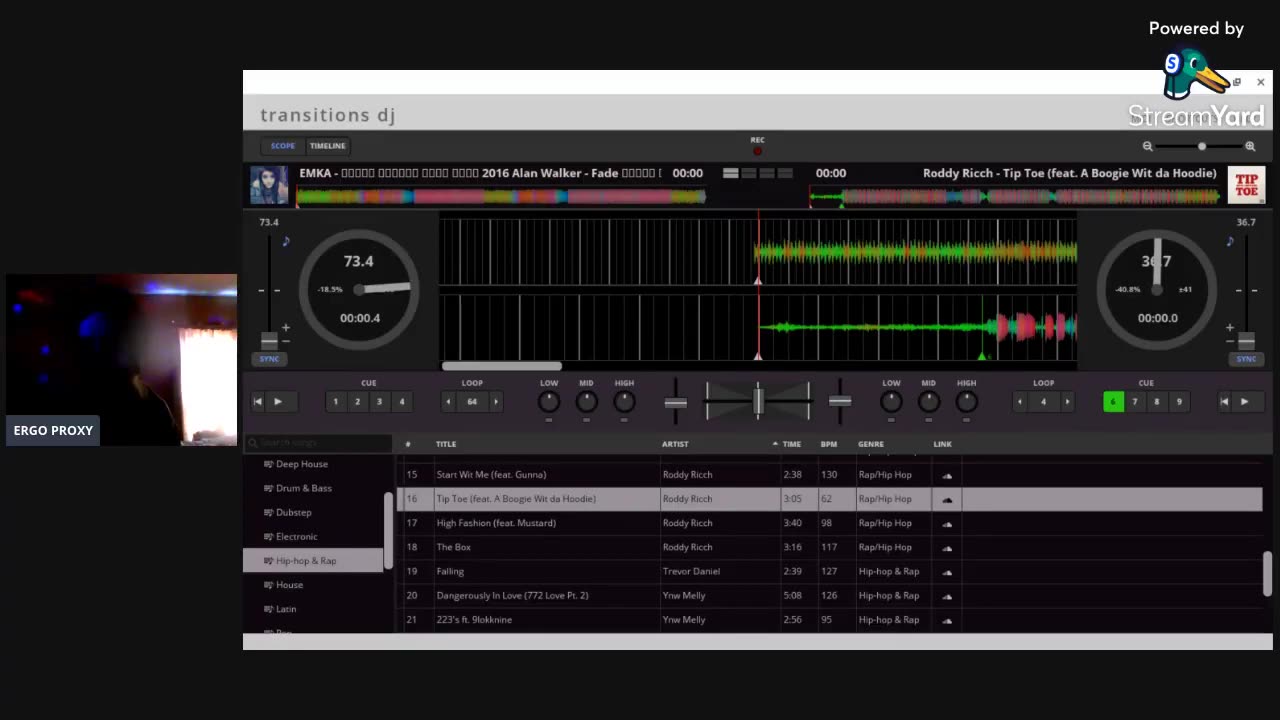This screenshot has width=1280, height=720.
Task: Increase left deck loop length arrow
Action: [495, 402]
